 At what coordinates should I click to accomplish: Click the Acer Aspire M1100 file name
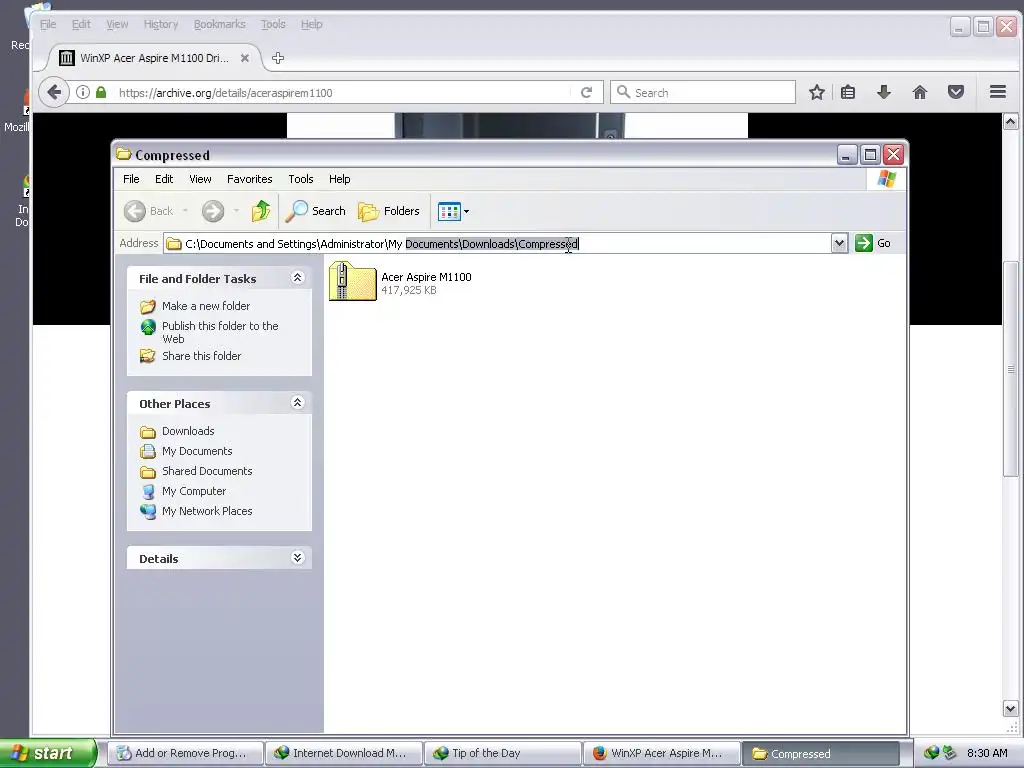[426, 277]
